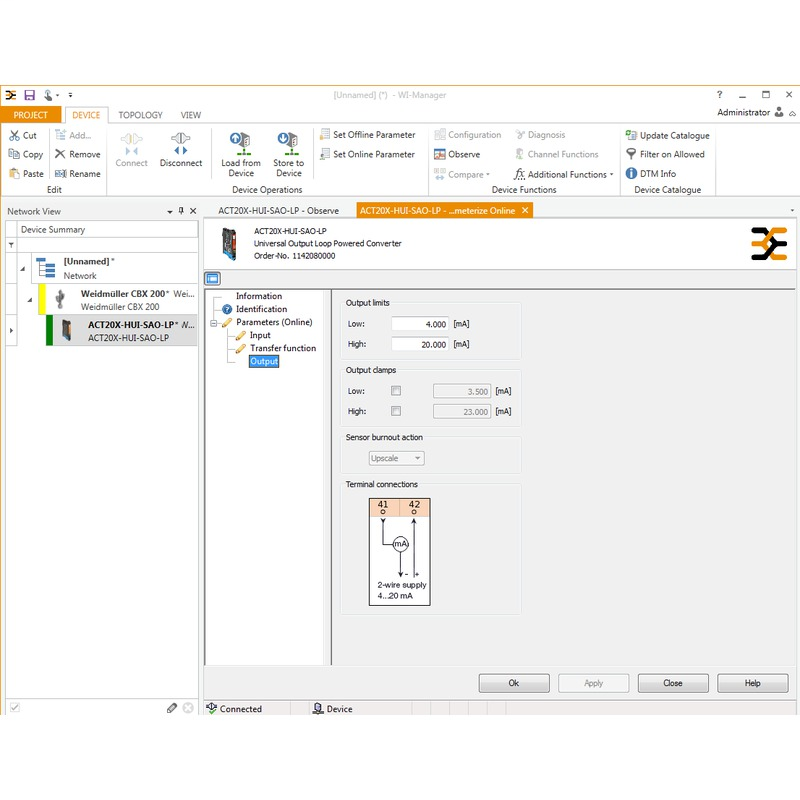Click the Ok button
The width and height of the screenshot is (800, 800).
tap(514, 683)
